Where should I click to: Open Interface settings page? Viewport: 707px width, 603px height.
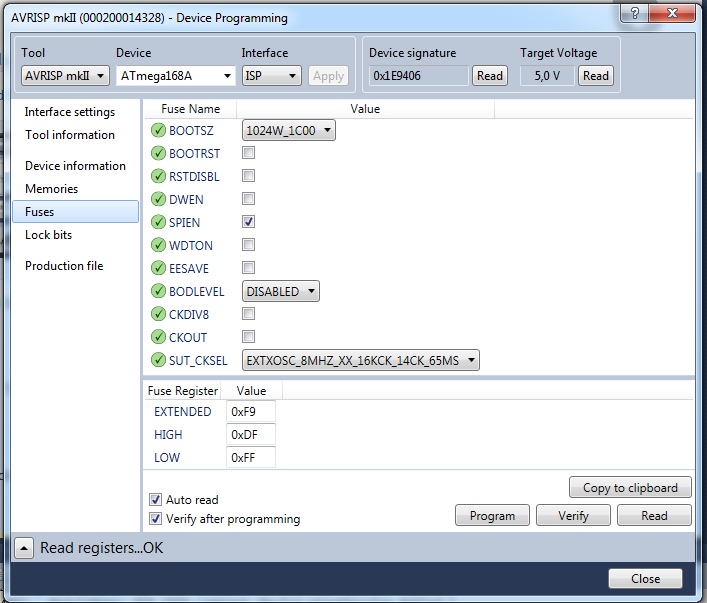point(70,112)
